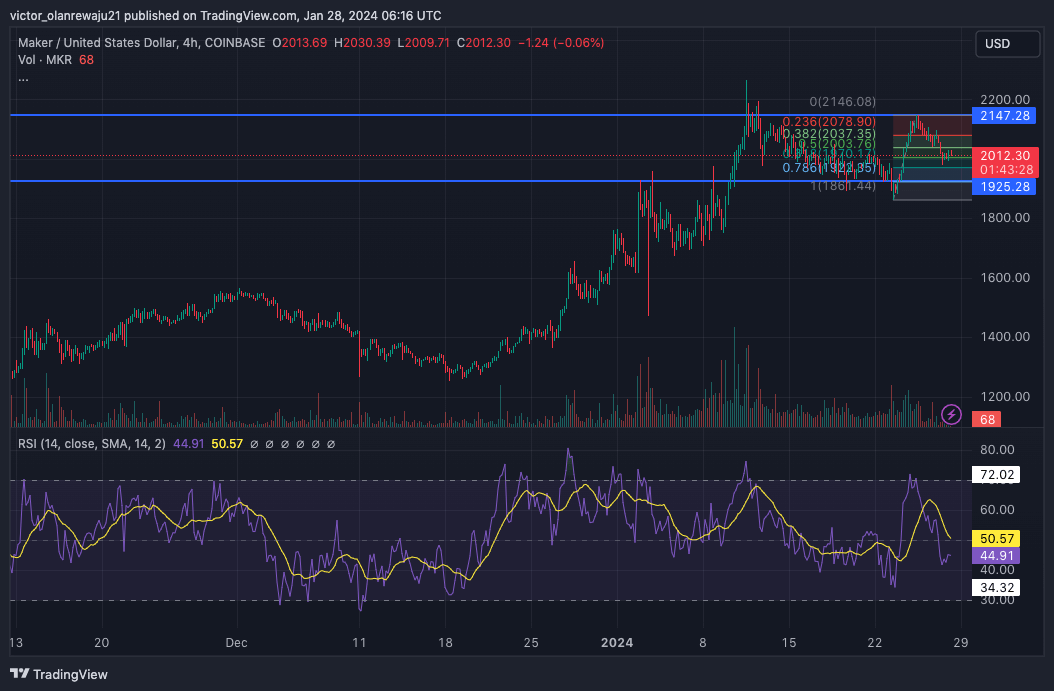Open the USD currency selector

coord(1006,43)
